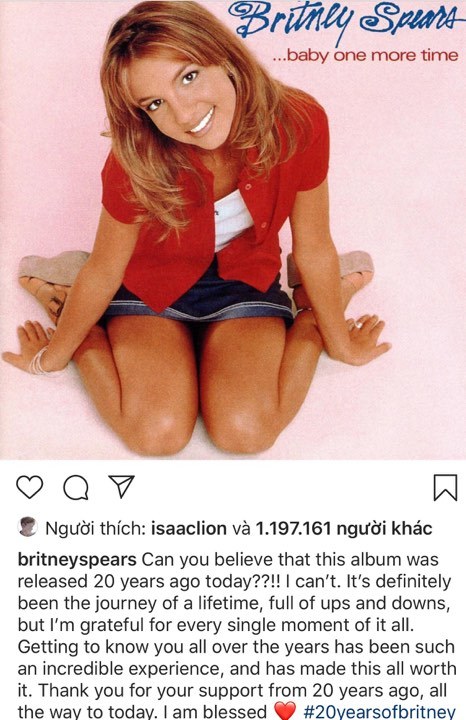Open the britneyspears username in the caption
Image resolution: width=466 pixels, height=720 pixels.
tap(77, 560)
